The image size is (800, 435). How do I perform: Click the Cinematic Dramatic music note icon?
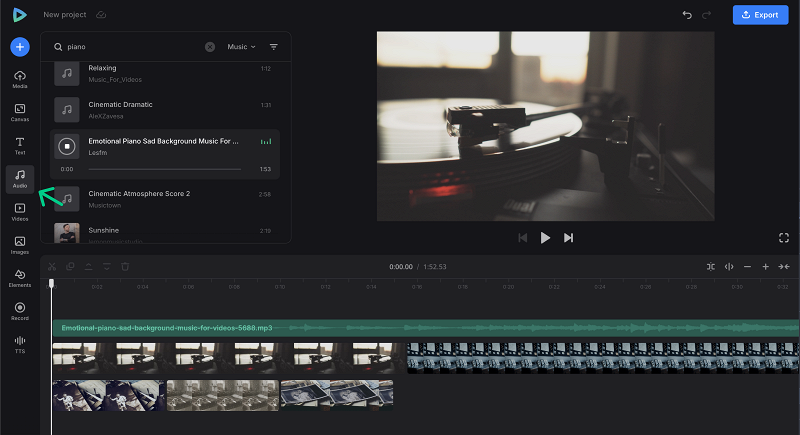coord(67,110)
